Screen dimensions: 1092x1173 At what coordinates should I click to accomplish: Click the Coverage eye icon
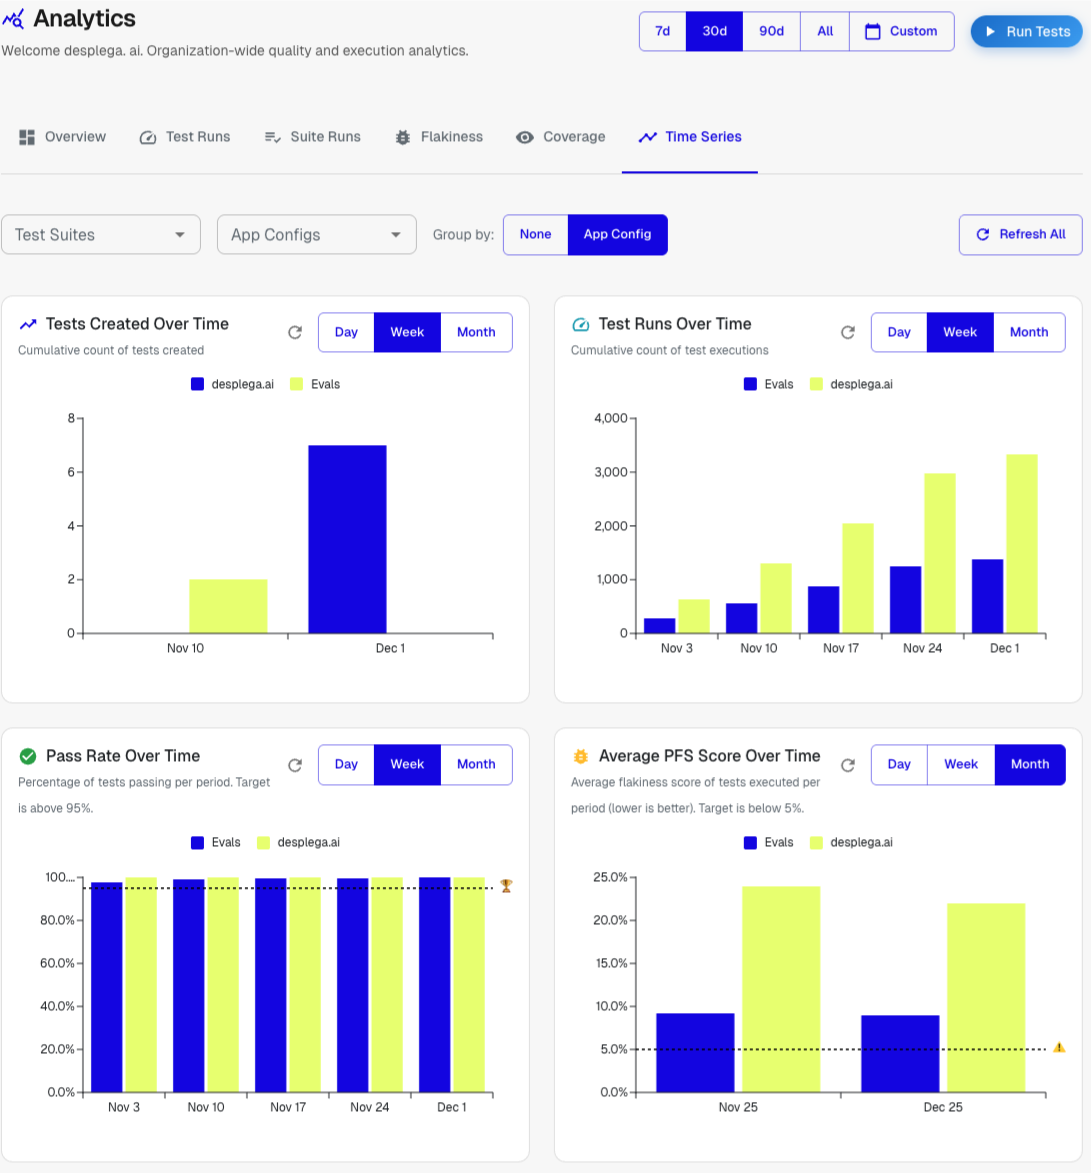[525, 136]
